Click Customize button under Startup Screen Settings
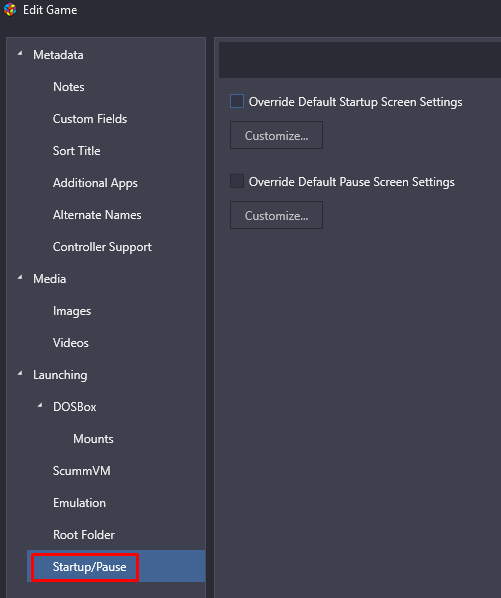The width and height of the screenshot is (501, 598). 276,135
